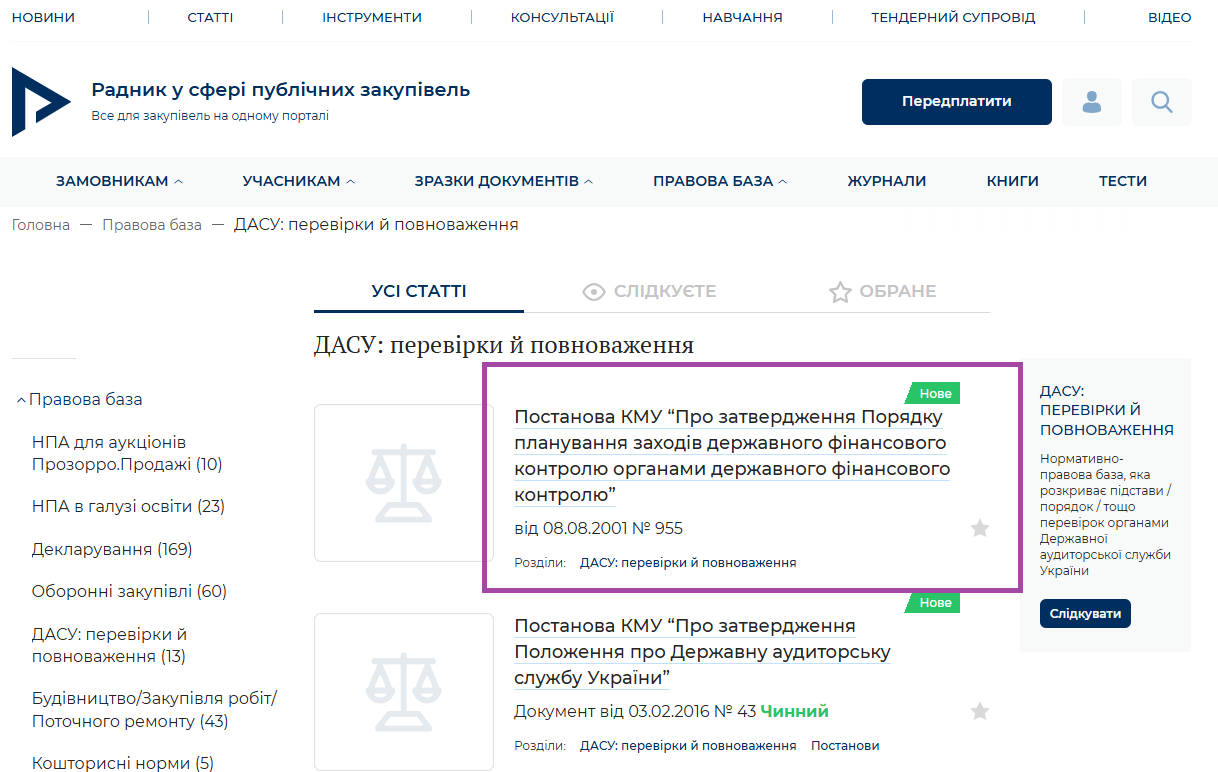Open the Зразки документів dropdown
This screenshot has height=772, width=1218.
click(503, 181)
